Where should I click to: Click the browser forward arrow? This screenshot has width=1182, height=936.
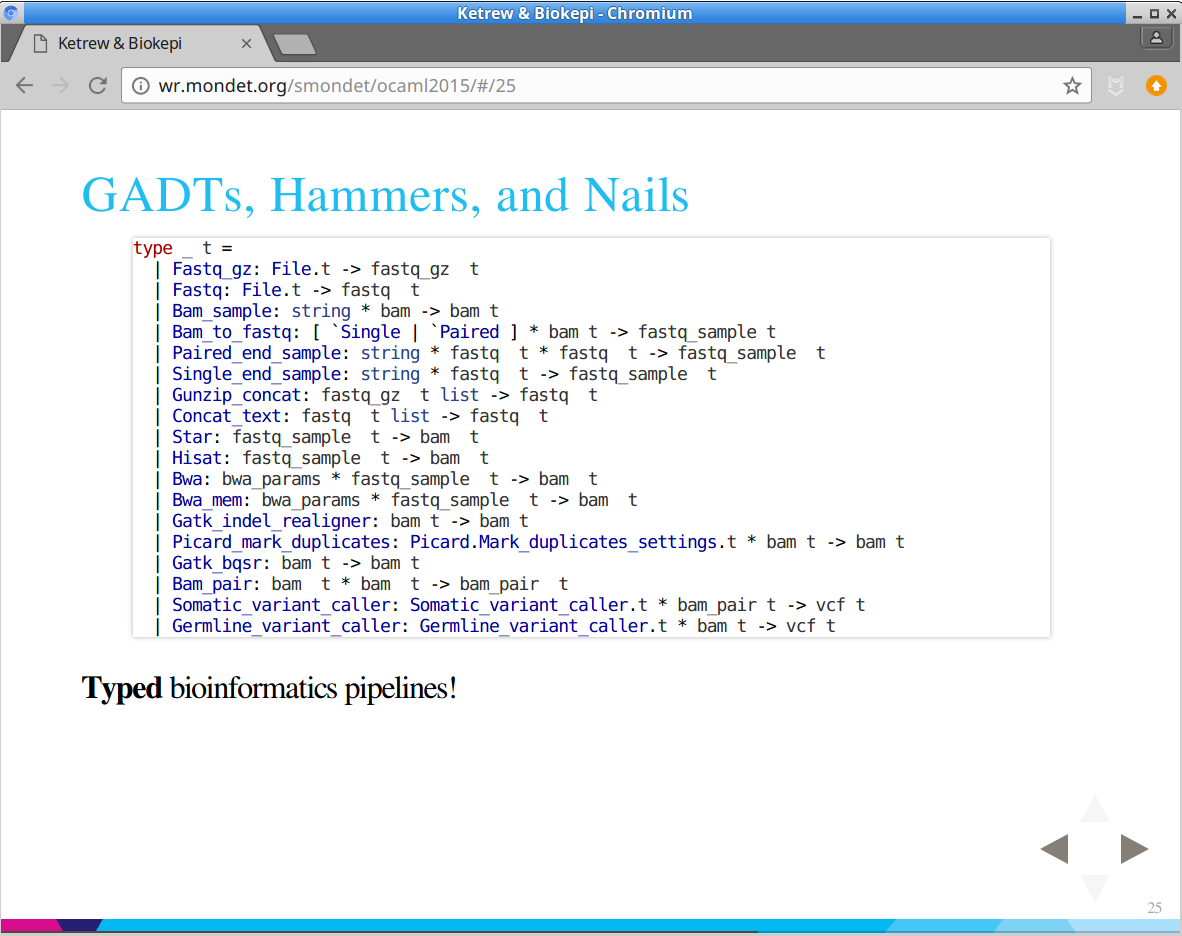click(61, 86)
